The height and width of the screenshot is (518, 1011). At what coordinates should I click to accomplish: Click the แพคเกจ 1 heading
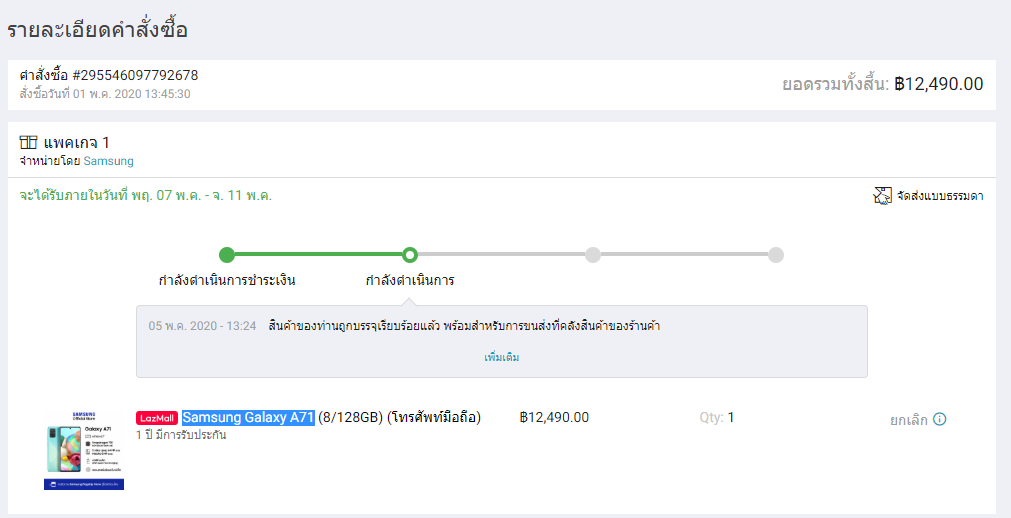76,143
